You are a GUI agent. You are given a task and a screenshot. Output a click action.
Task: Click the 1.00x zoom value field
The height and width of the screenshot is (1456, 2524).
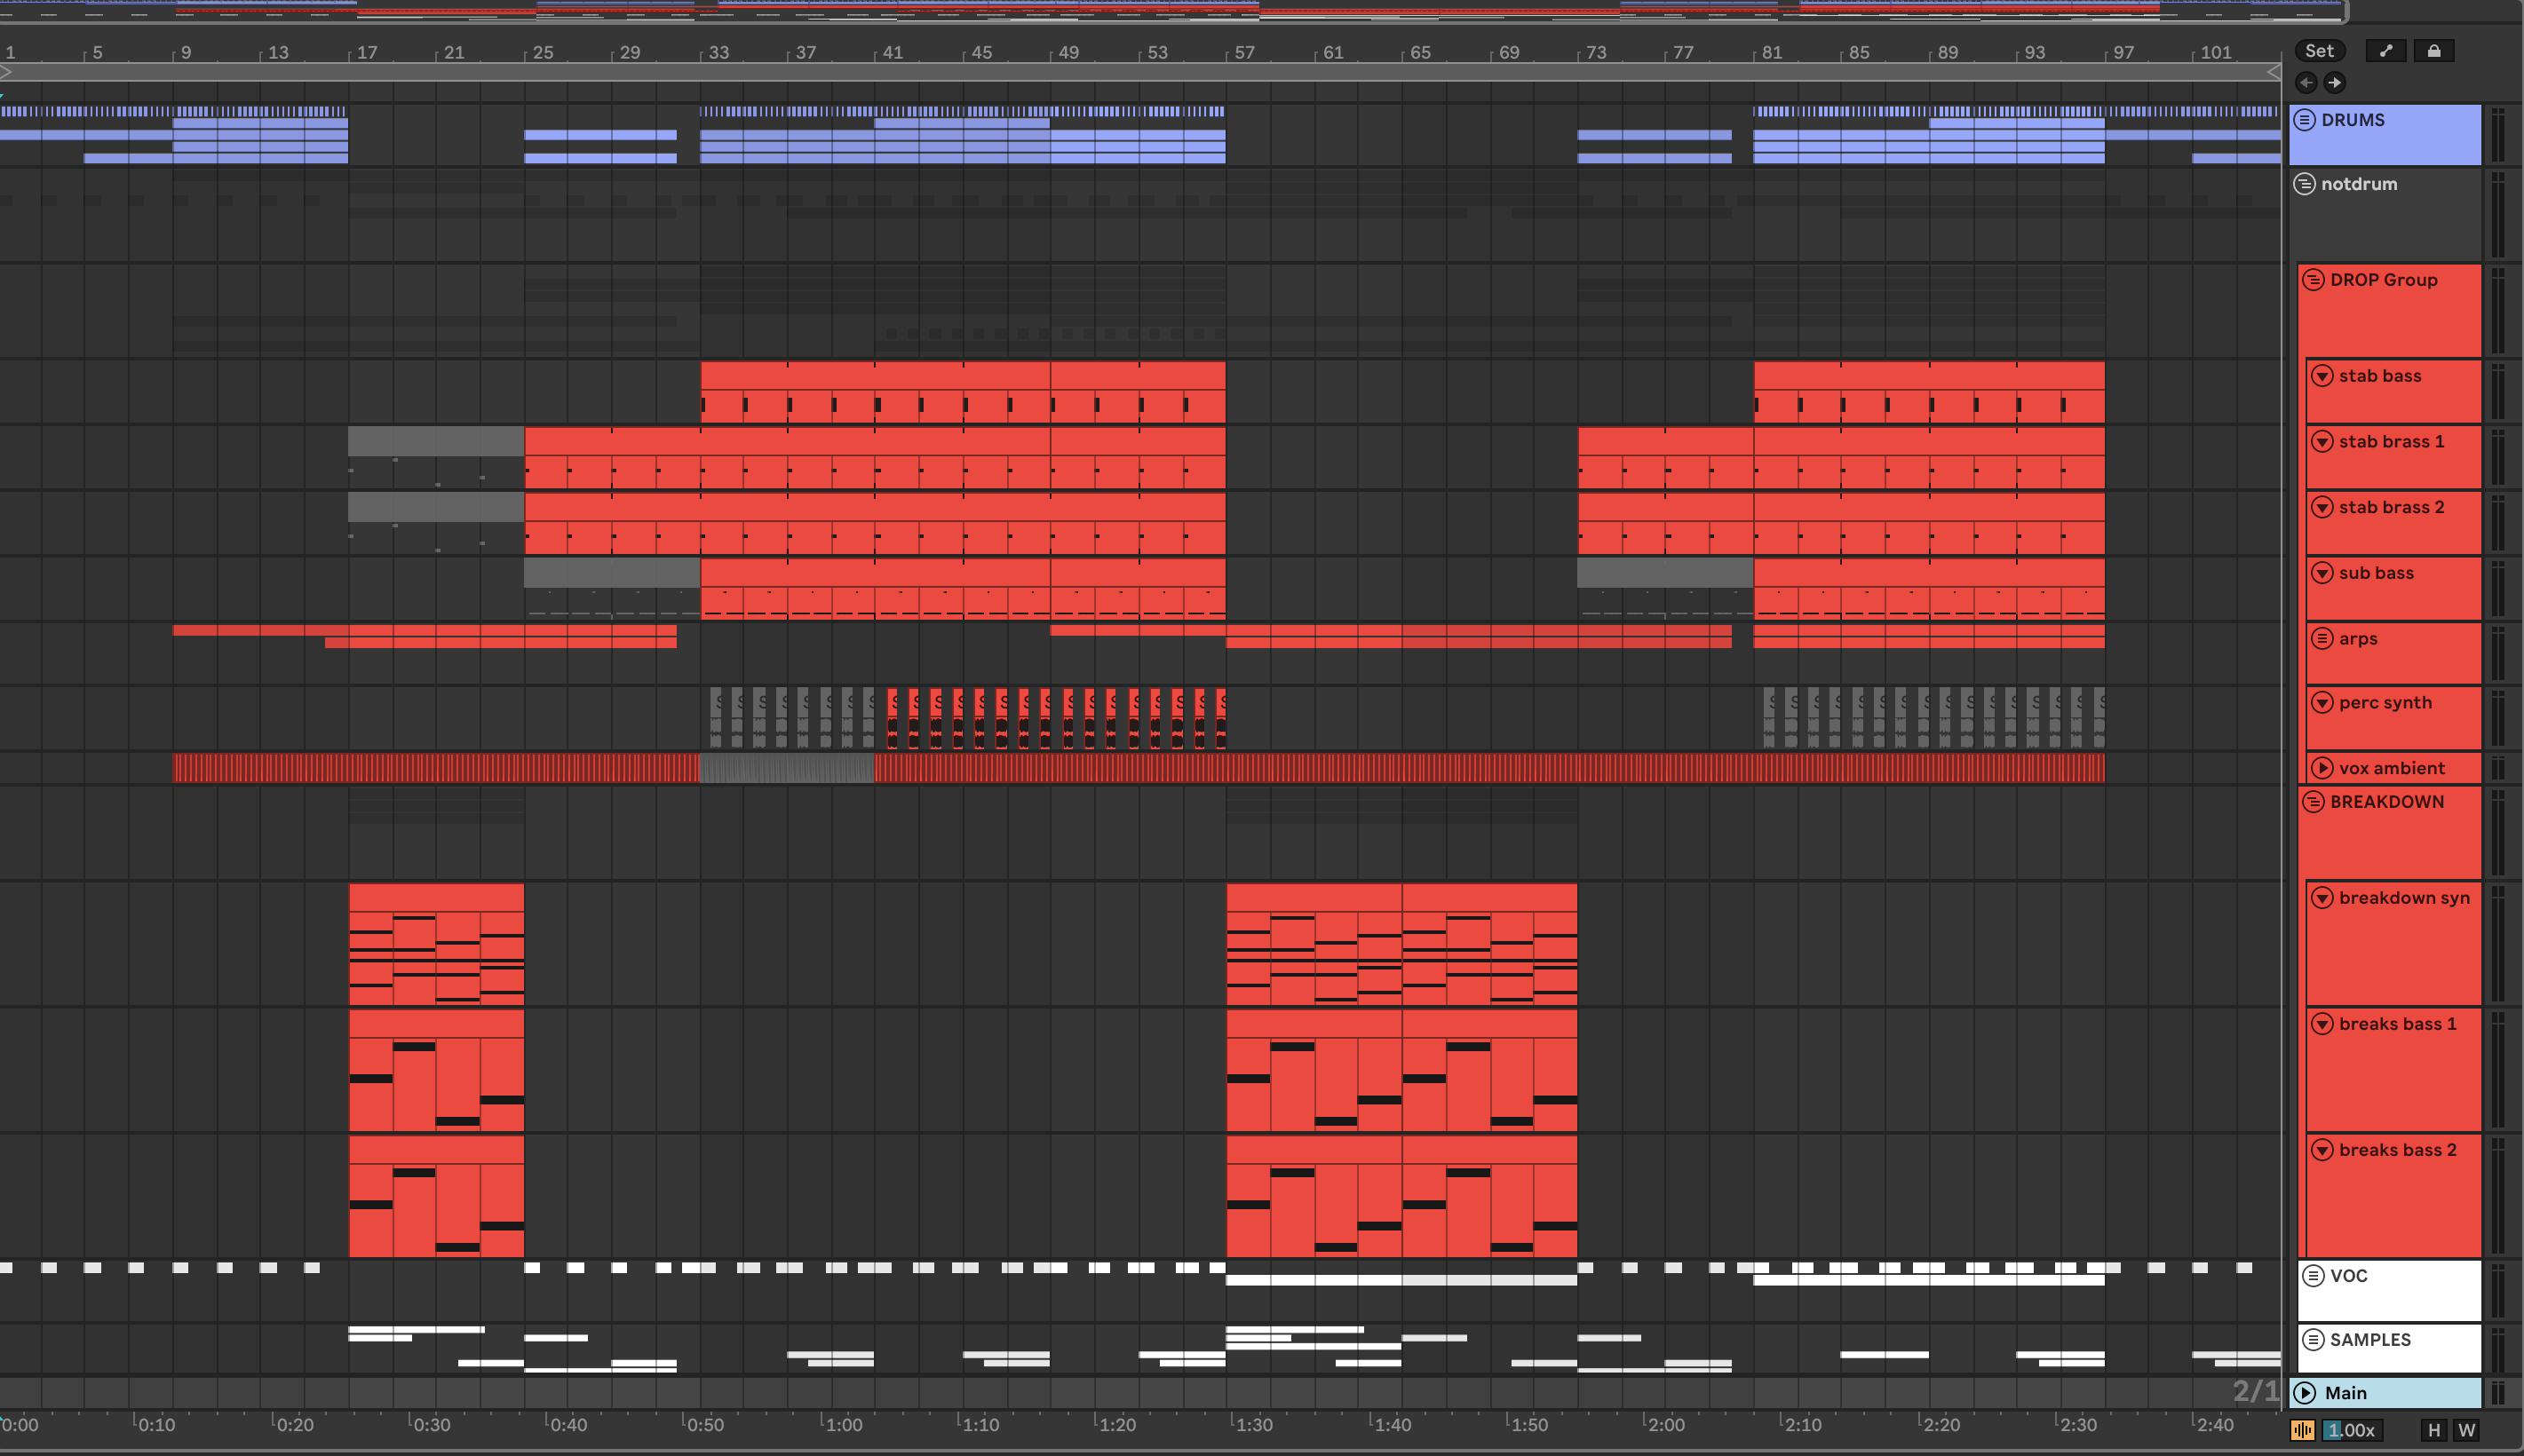[2352, 1431]
